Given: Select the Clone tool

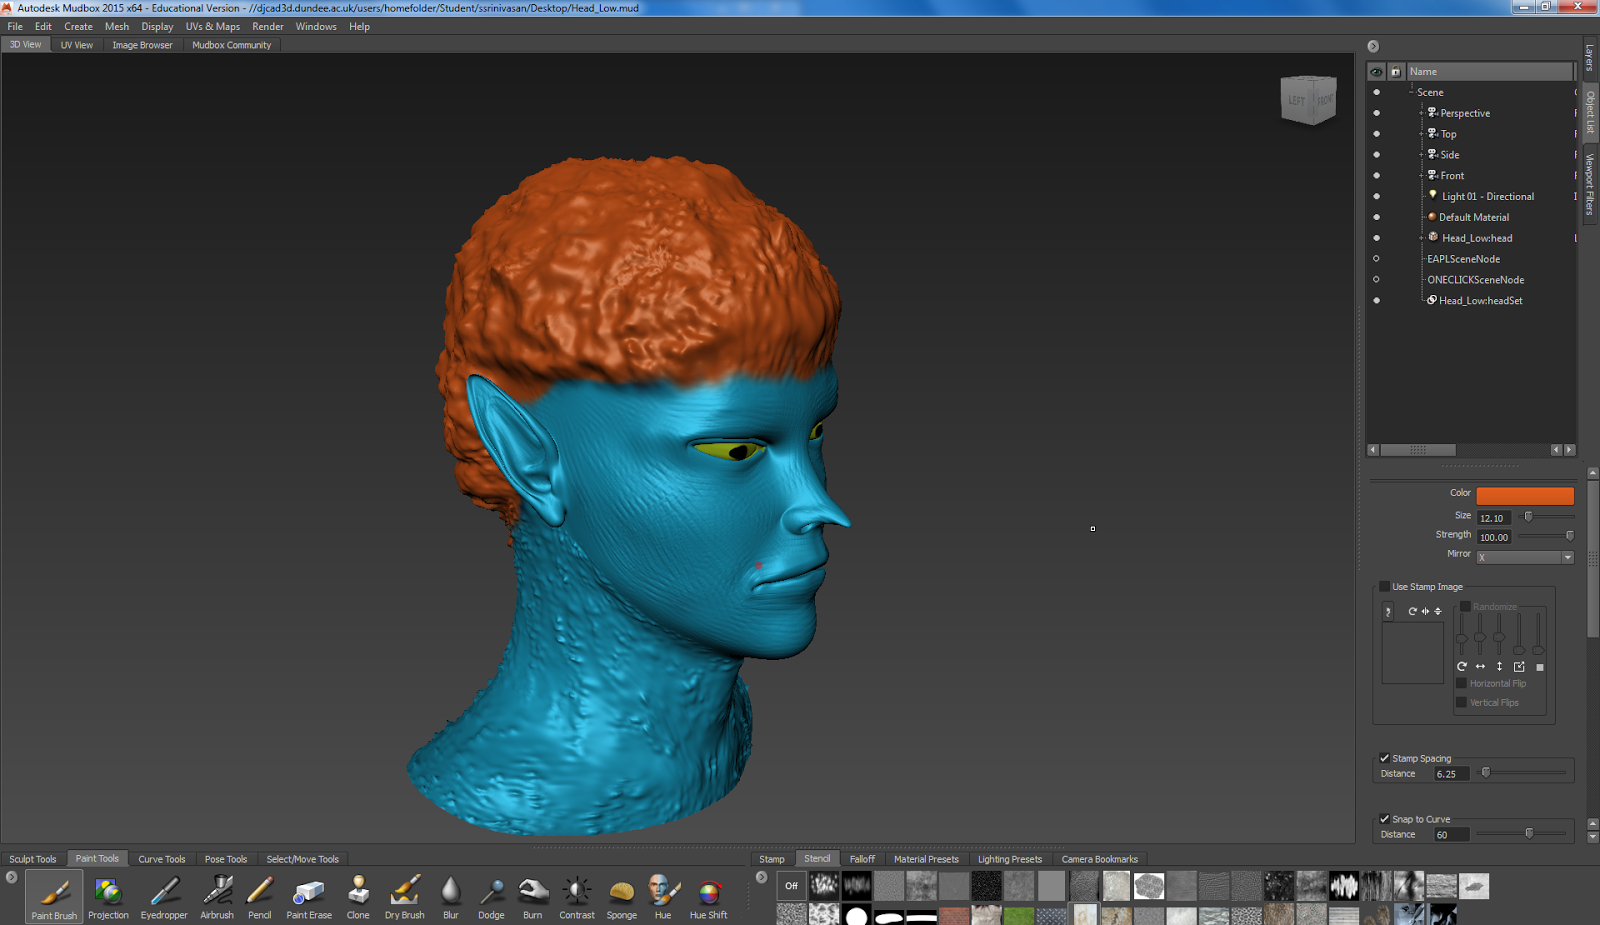Looking at the screenshot, I should click(357, 897).
